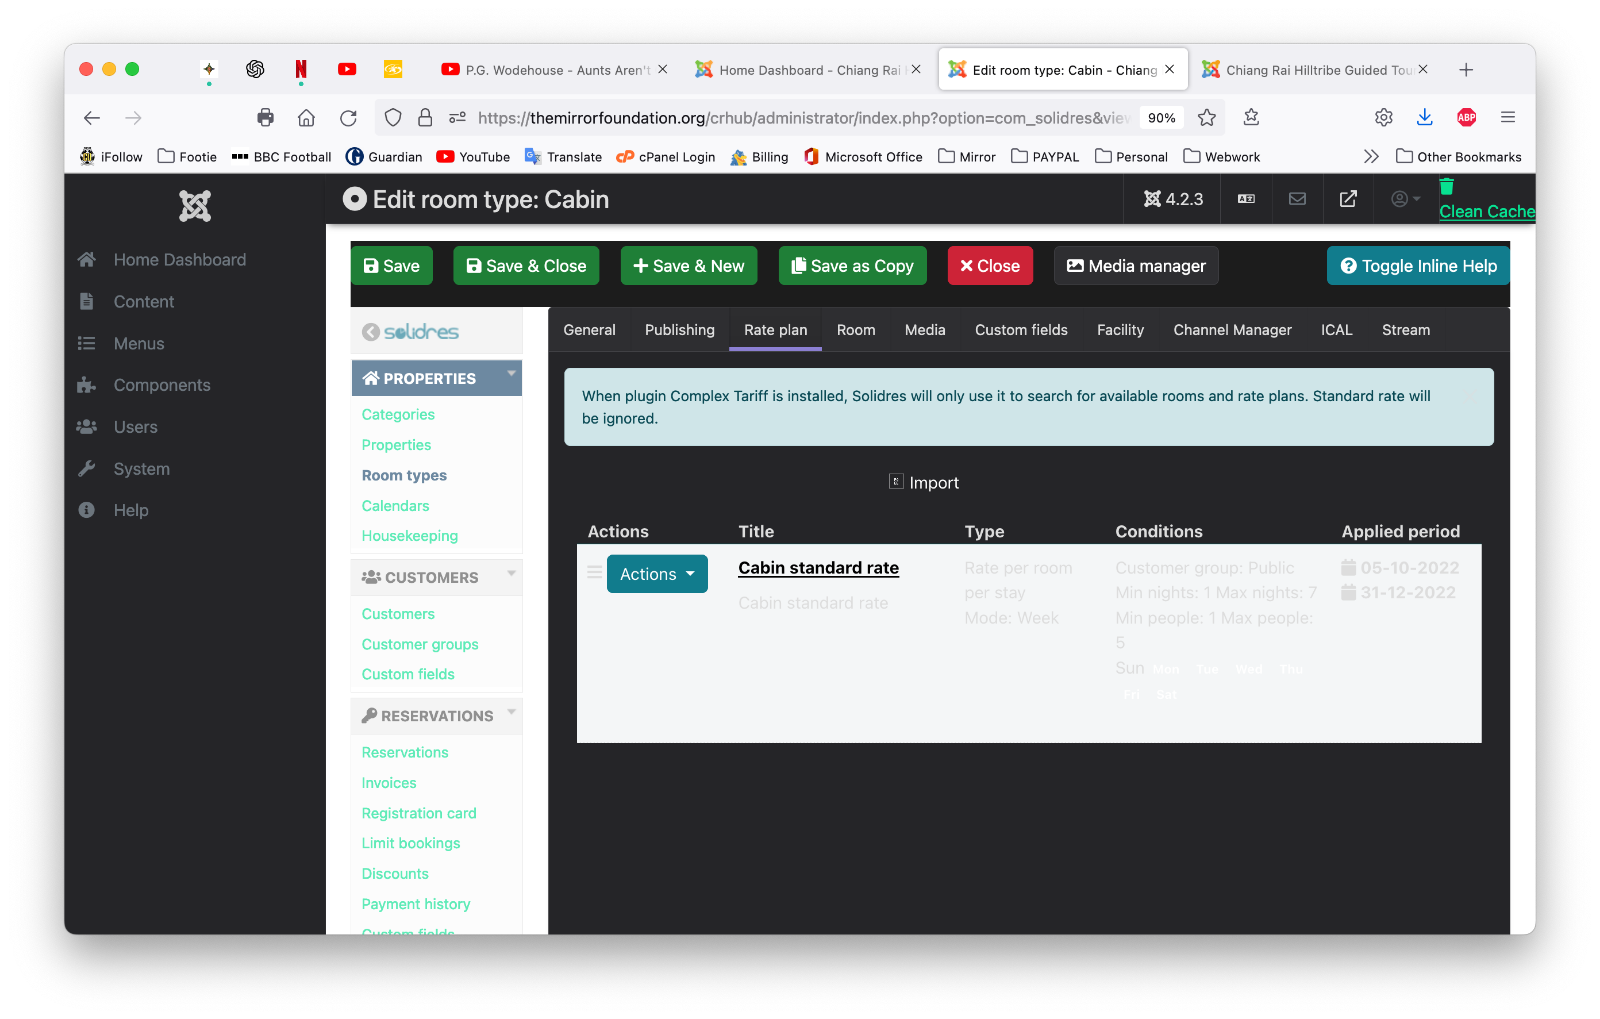Open the Firefox downloads arrow icon
1600x1019 pixels.
1424,118
